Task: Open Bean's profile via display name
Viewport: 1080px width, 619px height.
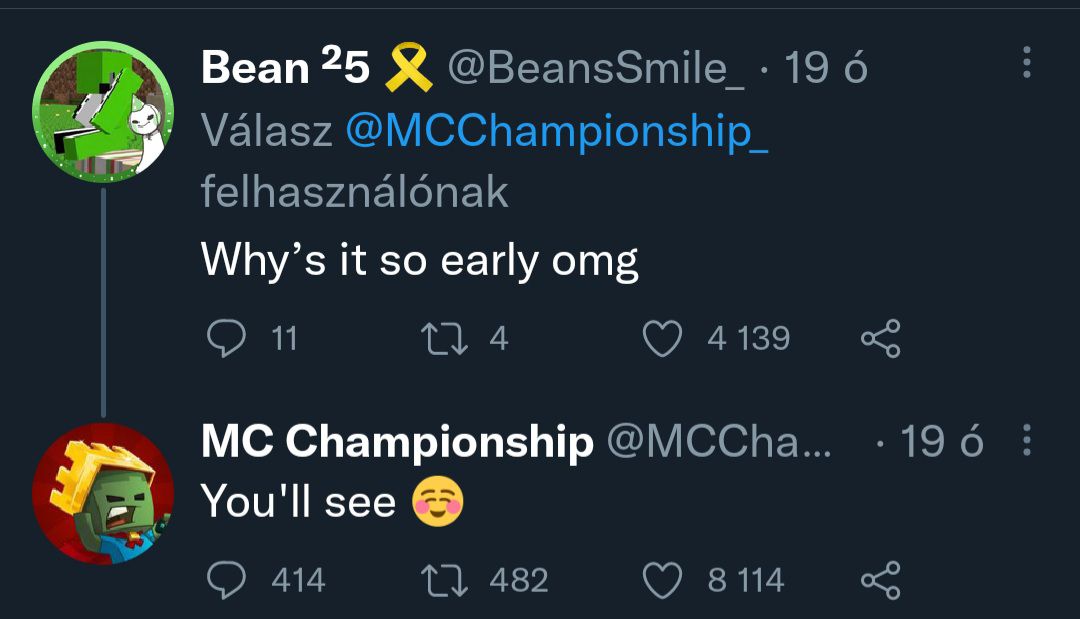Action: pos(285,67)
